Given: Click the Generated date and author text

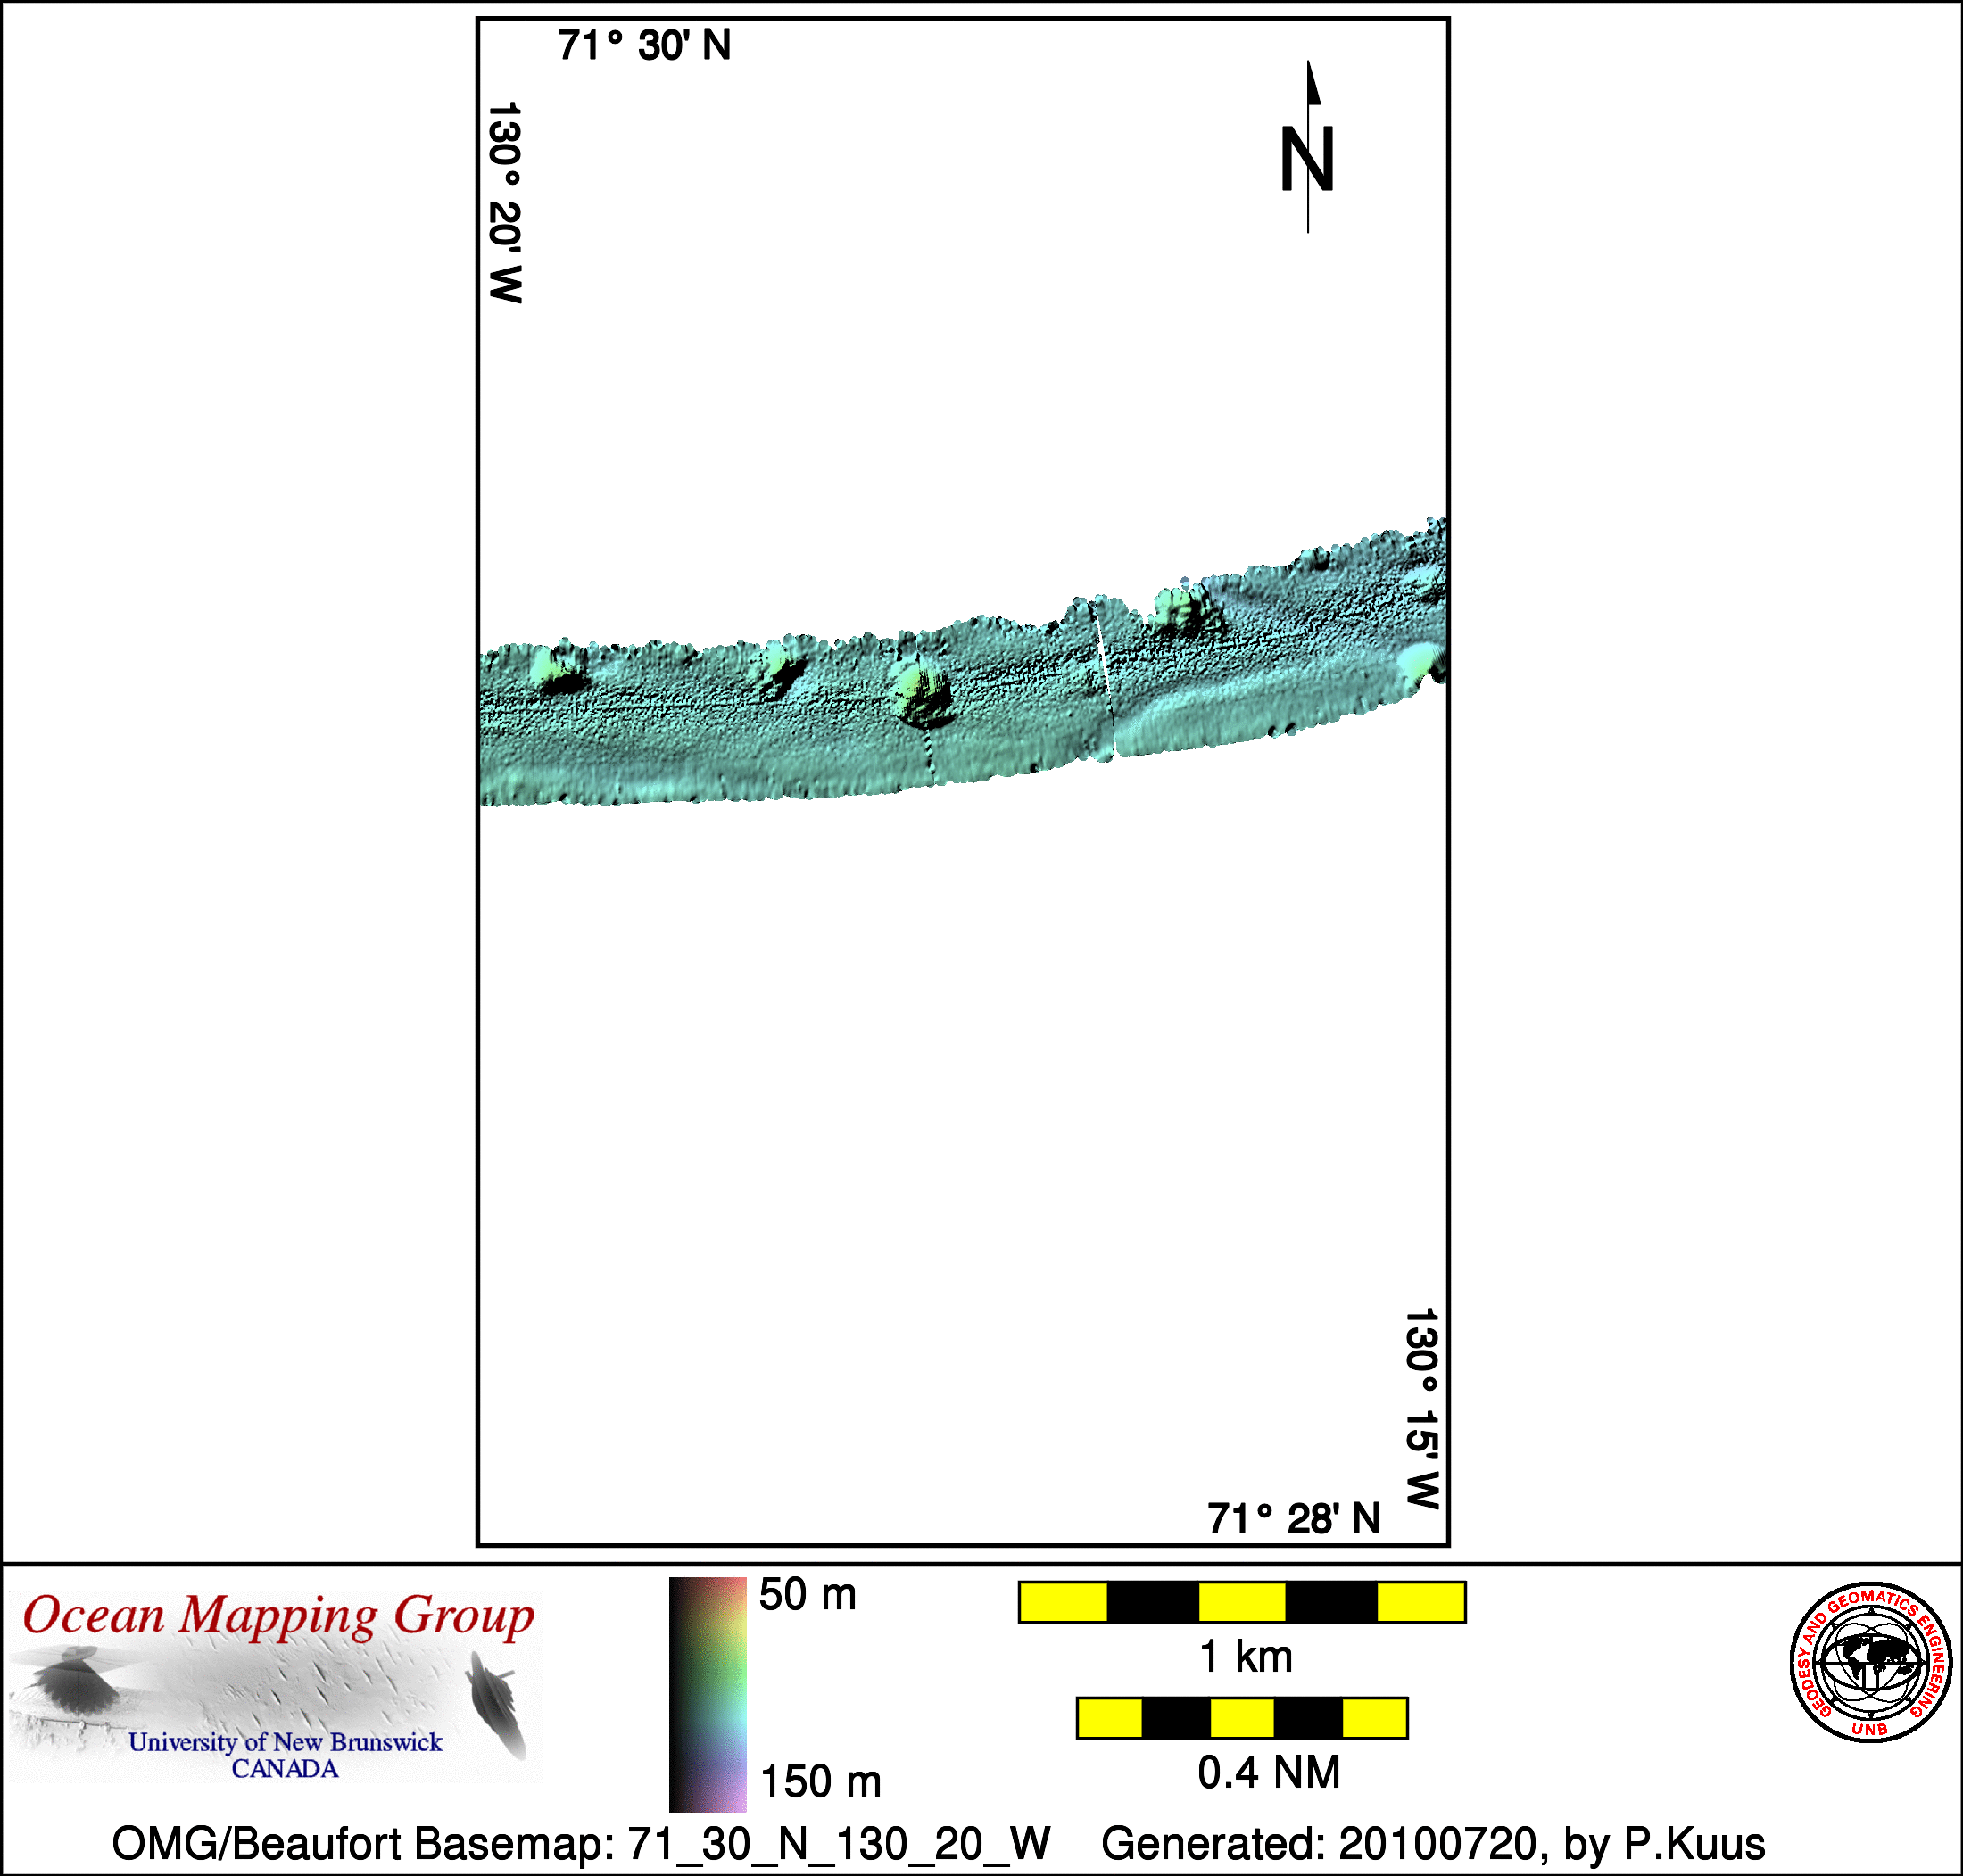Looking at the screenshot, I should click(1433, 1843).
